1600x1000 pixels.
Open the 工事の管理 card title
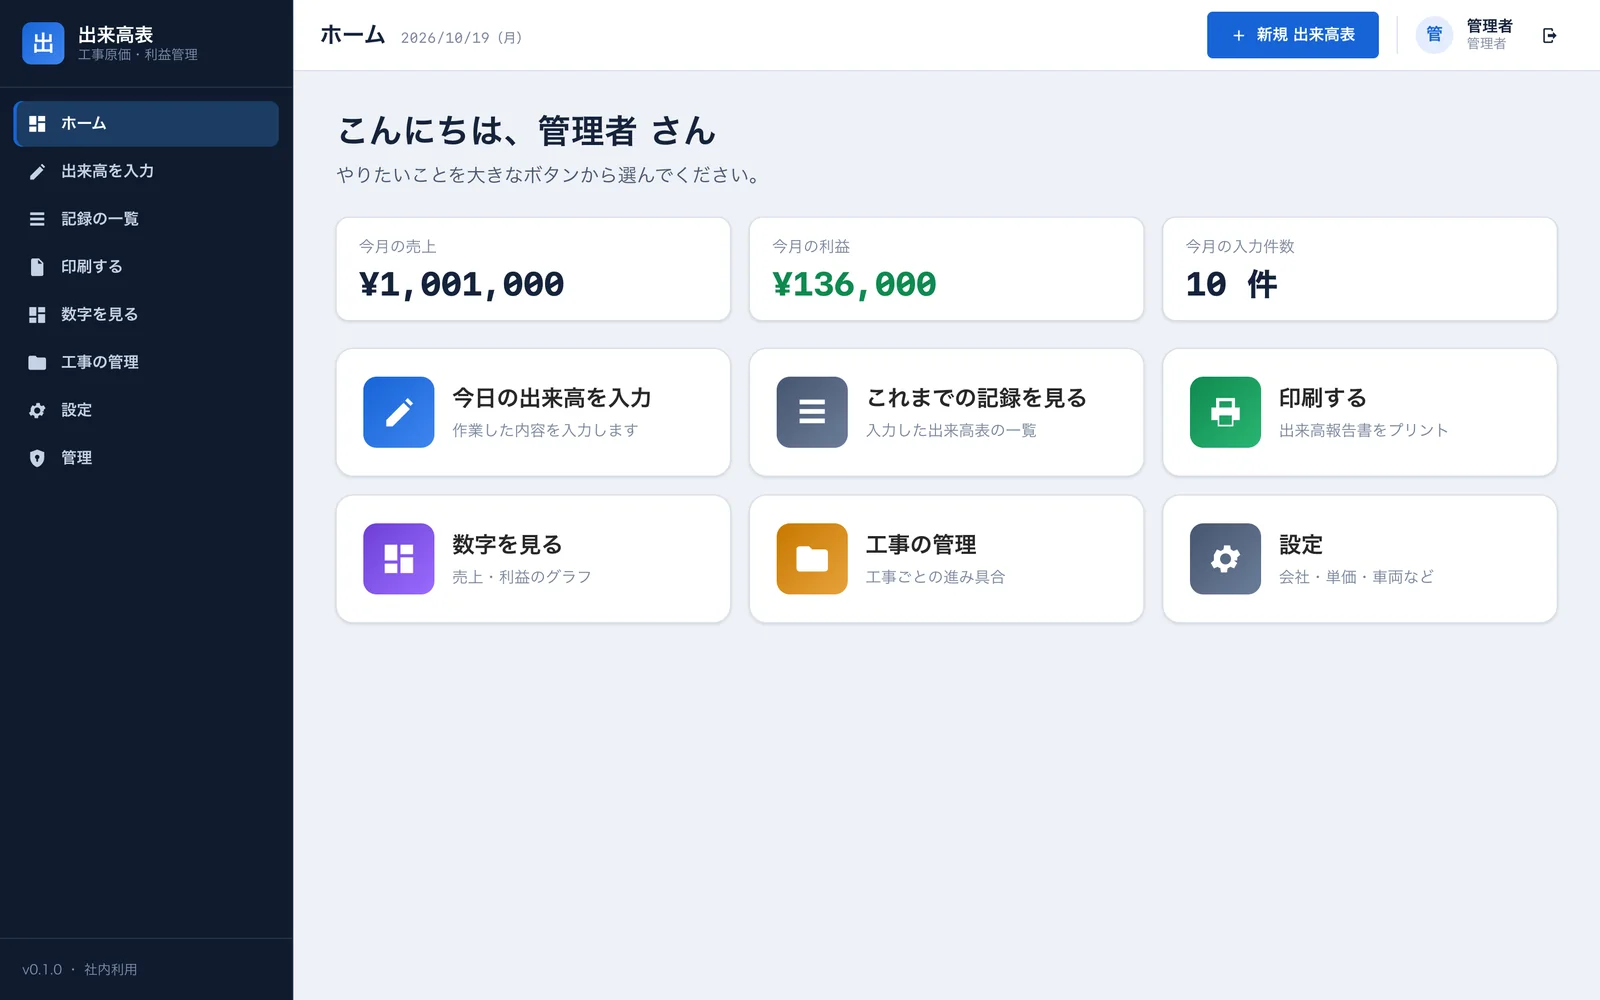pyautogui.click(x=921, y=545)
